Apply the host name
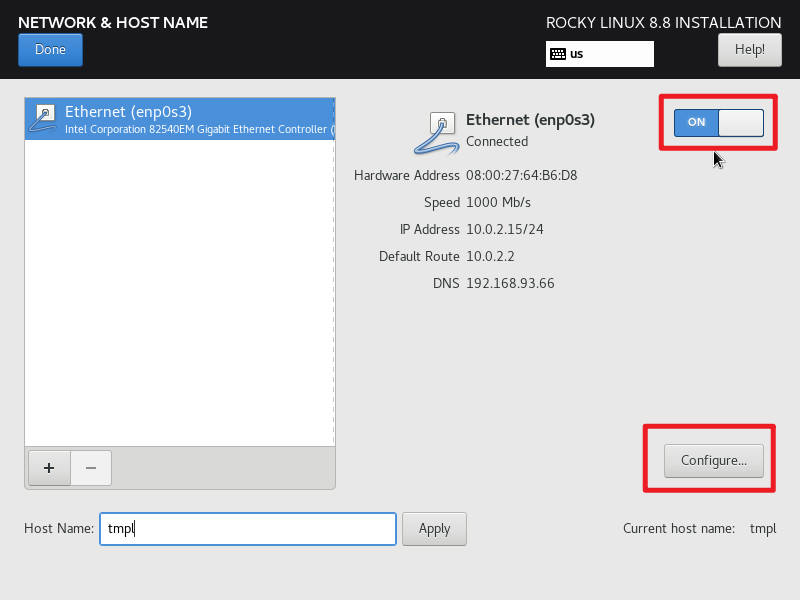 (x=434, y=529)
